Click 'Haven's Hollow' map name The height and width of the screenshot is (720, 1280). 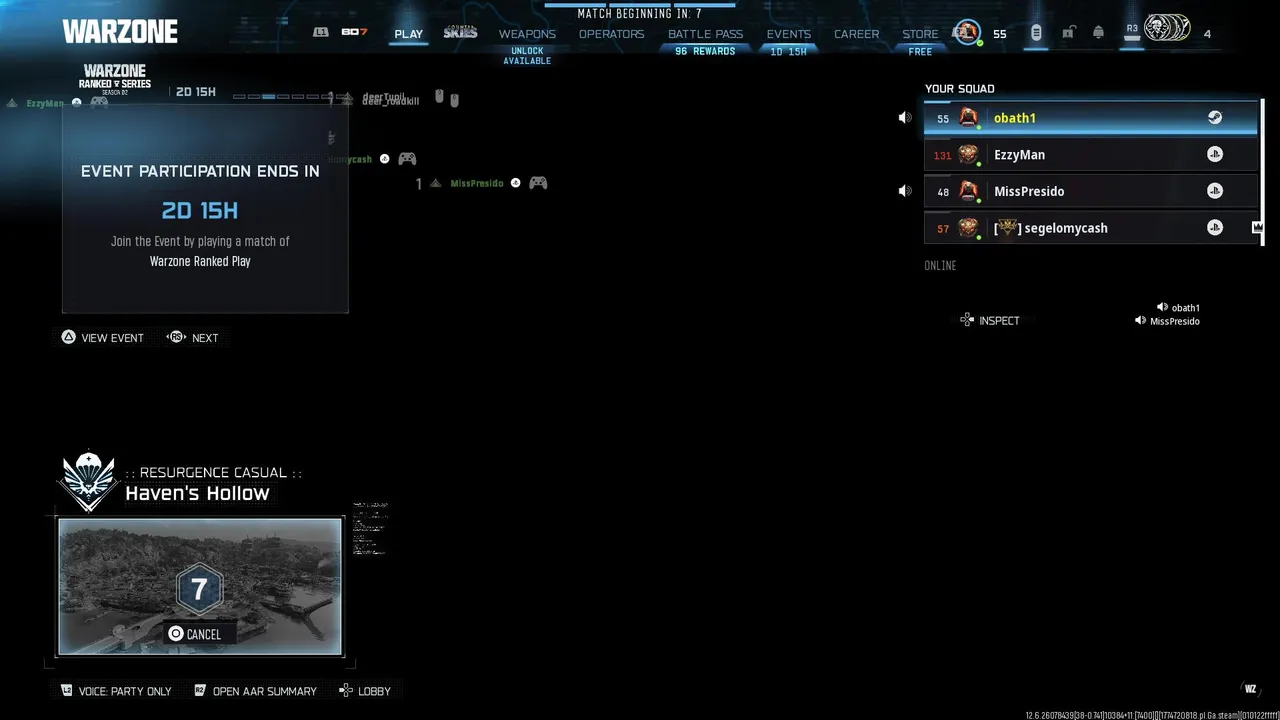pos(197,493)
